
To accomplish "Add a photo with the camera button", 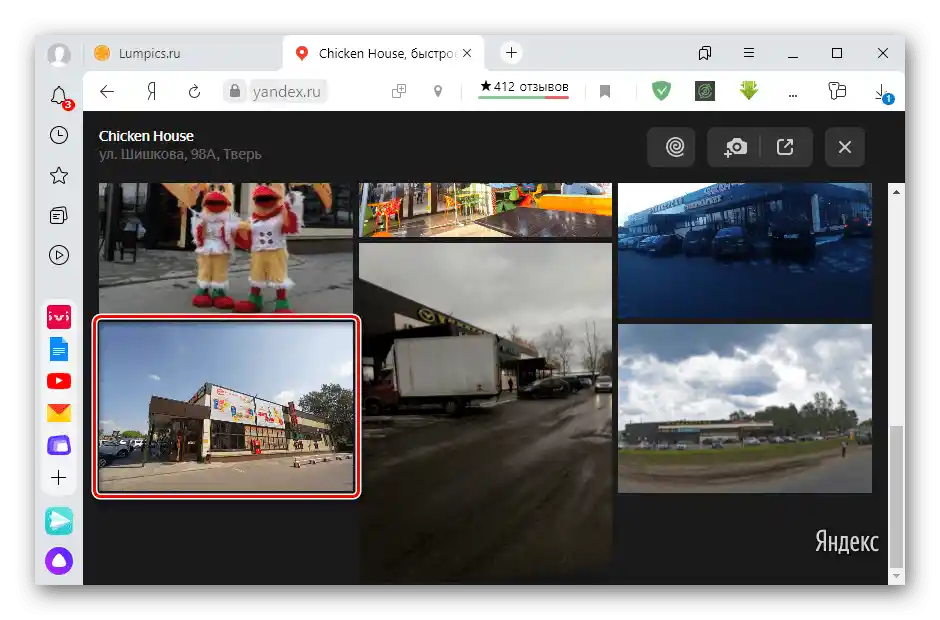I will click(x=736, y=147).
